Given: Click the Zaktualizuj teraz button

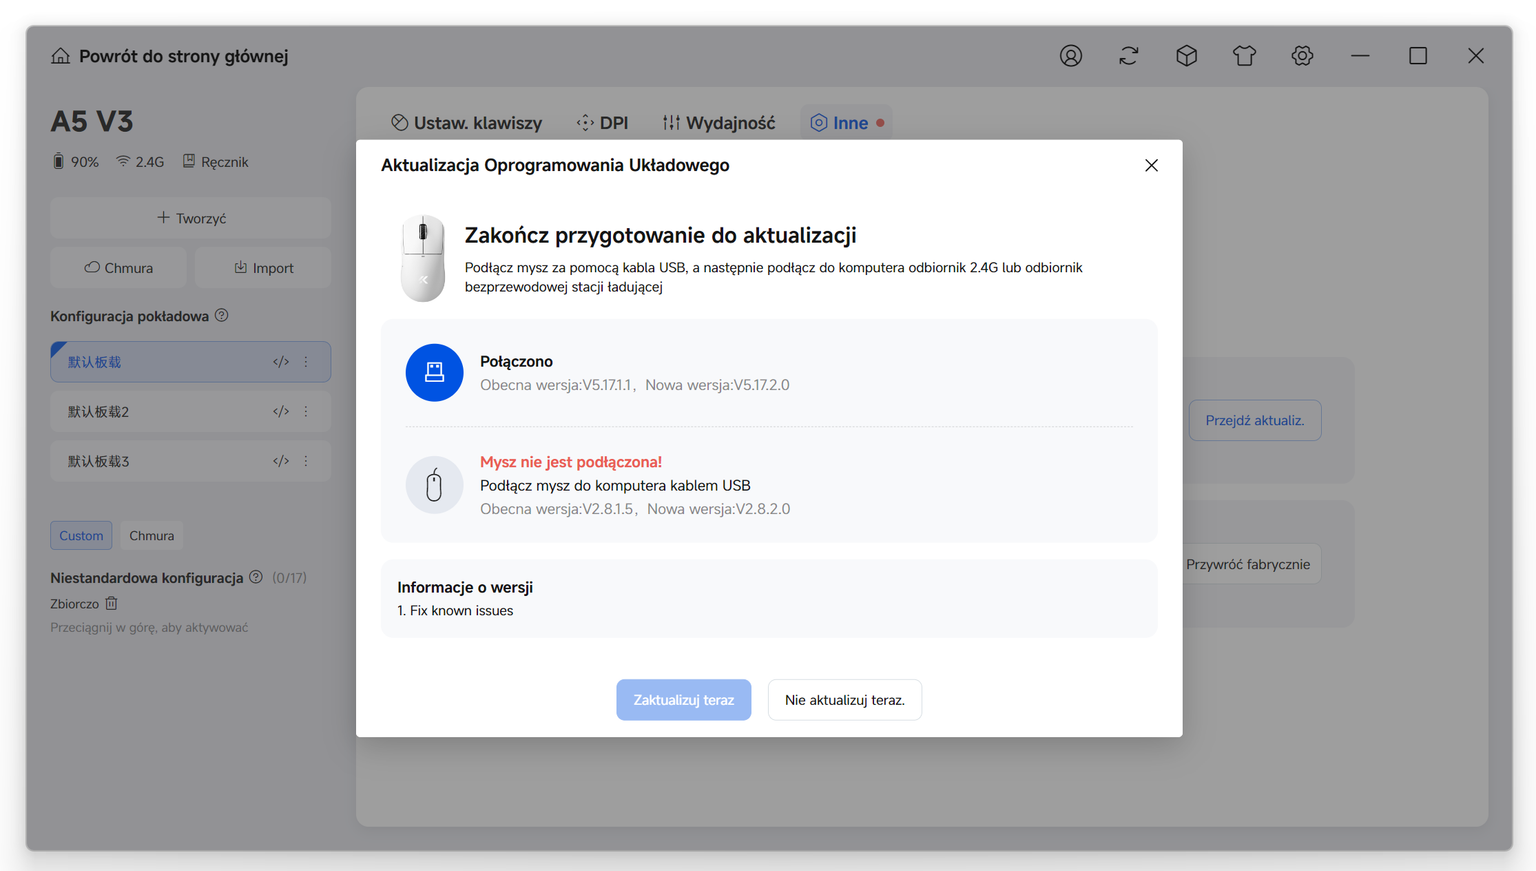Looking at the screenshot, I should coord(684,700).
